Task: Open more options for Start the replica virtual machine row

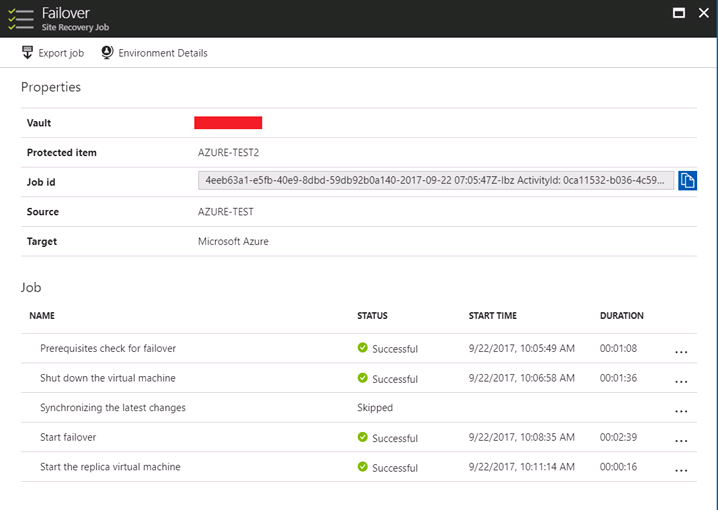Action: tap(681, 471)
